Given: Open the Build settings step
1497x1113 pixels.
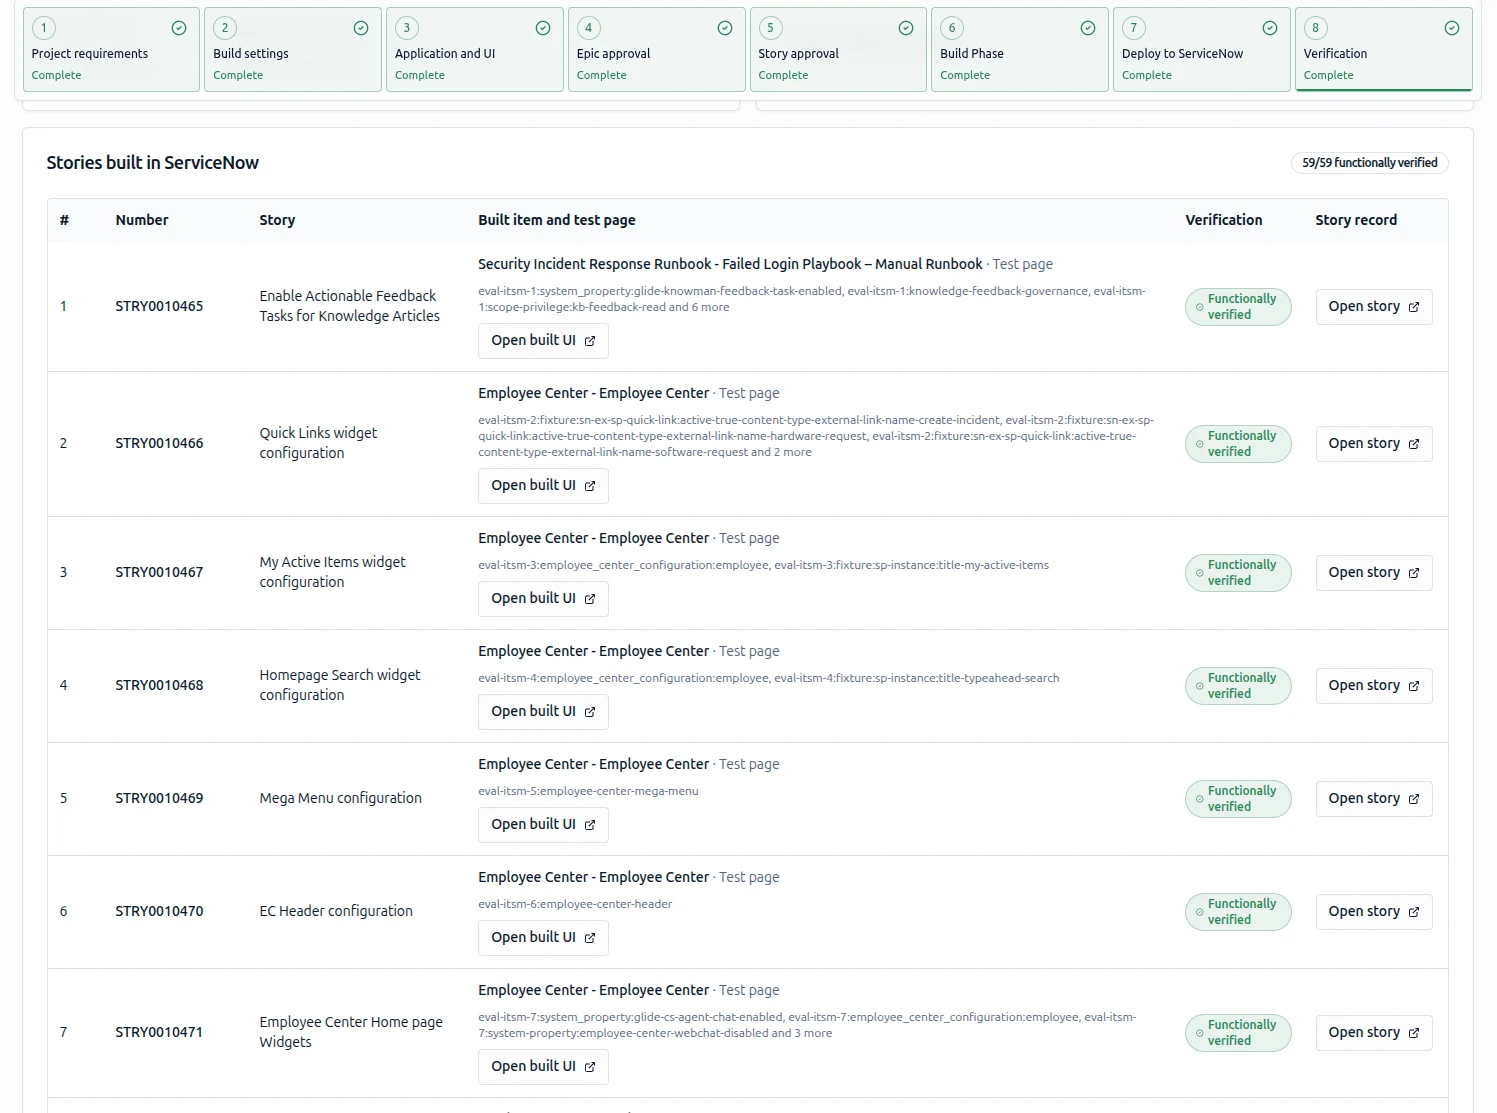Looking at the screenshot, I should click(x=293, y=50).
